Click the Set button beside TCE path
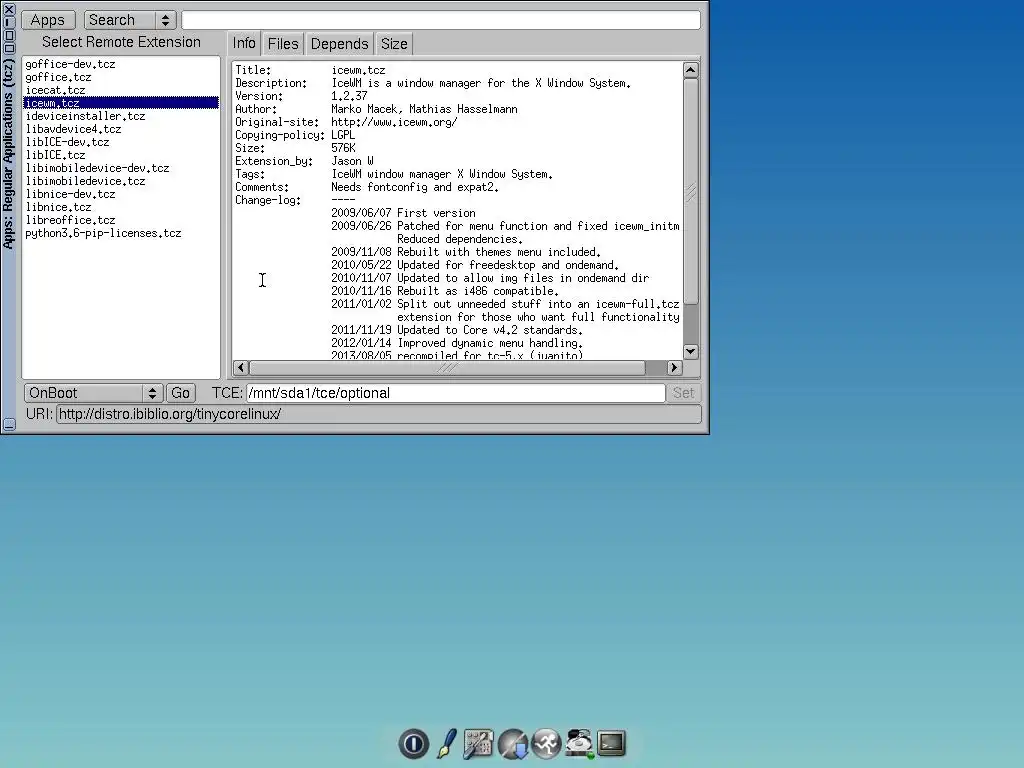Image resolution: width=1024 pixels, height=768 pixels. pos(683,393)
